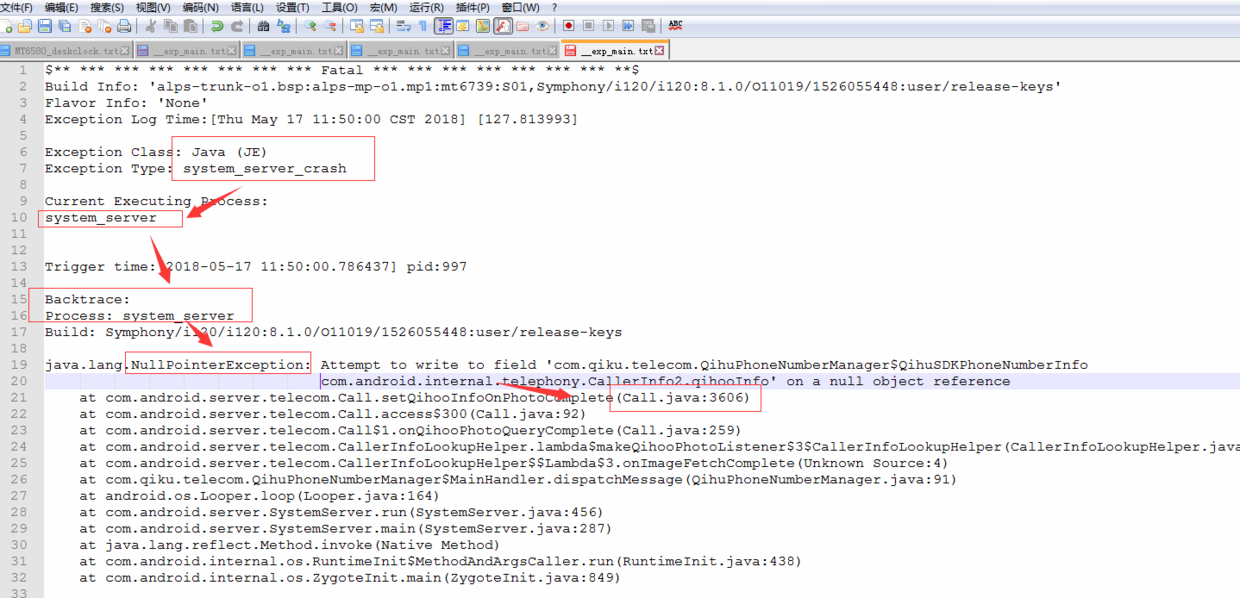
Task: Open the 窗口(W) window menu
Action: point(521,7)
